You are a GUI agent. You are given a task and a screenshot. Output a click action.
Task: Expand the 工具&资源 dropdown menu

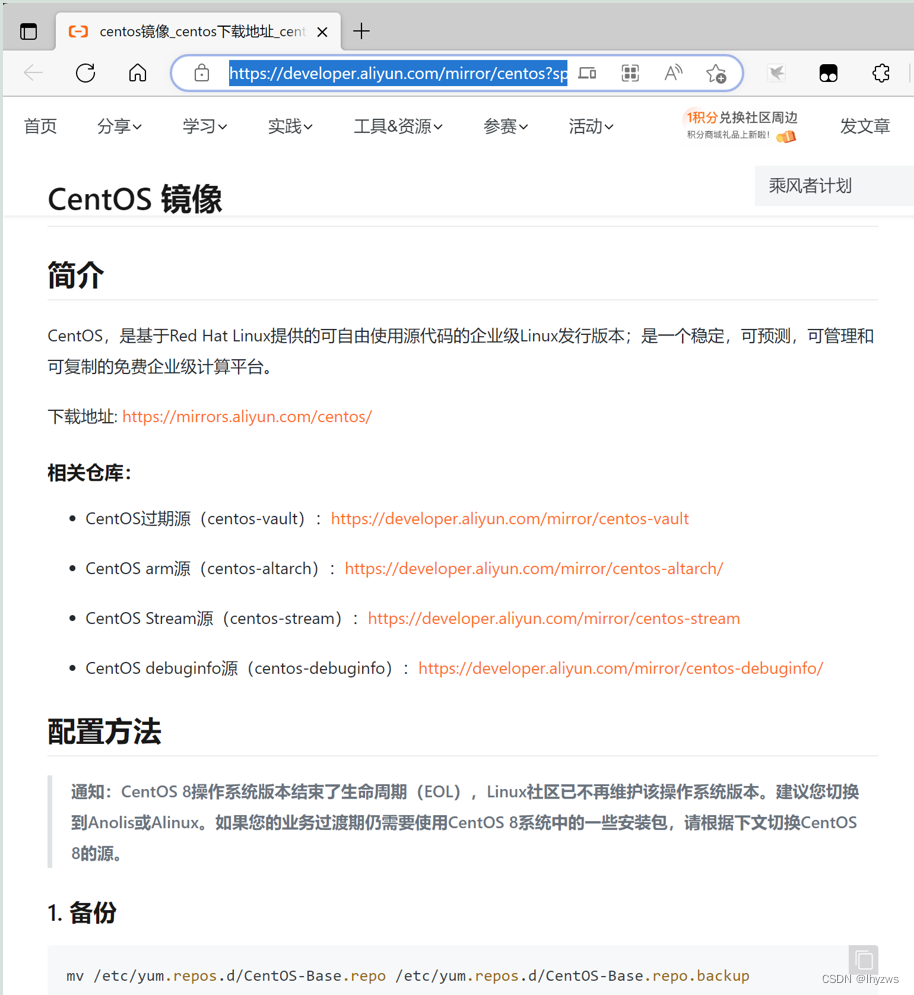point(398,126)
